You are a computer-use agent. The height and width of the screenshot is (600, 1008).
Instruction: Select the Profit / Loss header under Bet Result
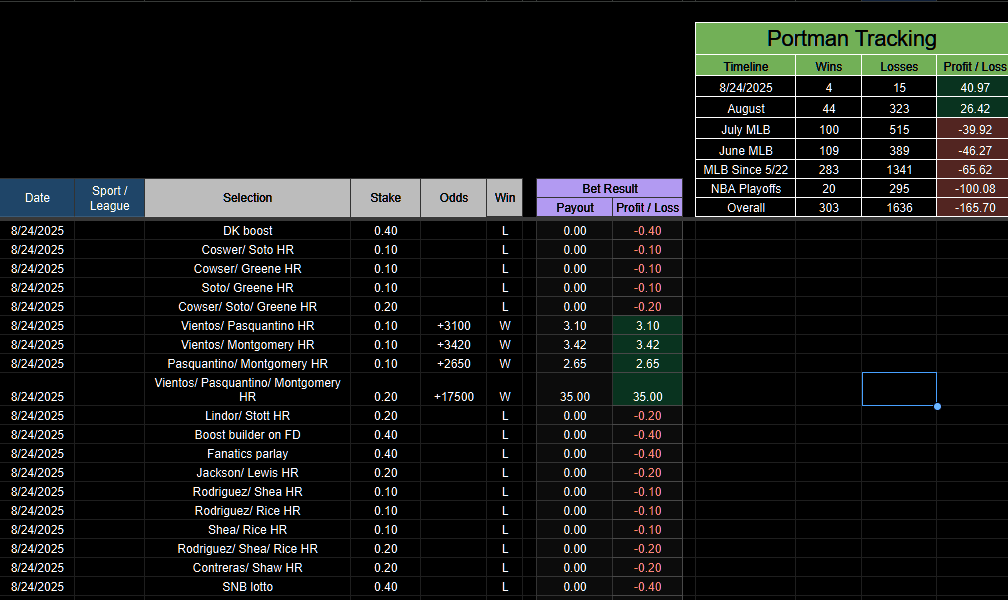coord(647,208)
